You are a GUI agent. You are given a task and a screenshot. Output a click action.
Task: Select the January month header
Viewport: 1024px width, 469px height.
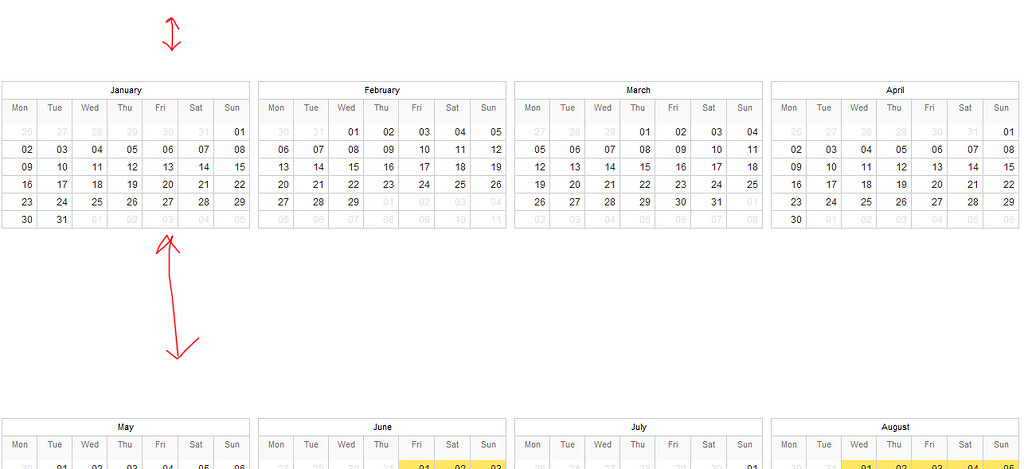click(x=125, y=90)
